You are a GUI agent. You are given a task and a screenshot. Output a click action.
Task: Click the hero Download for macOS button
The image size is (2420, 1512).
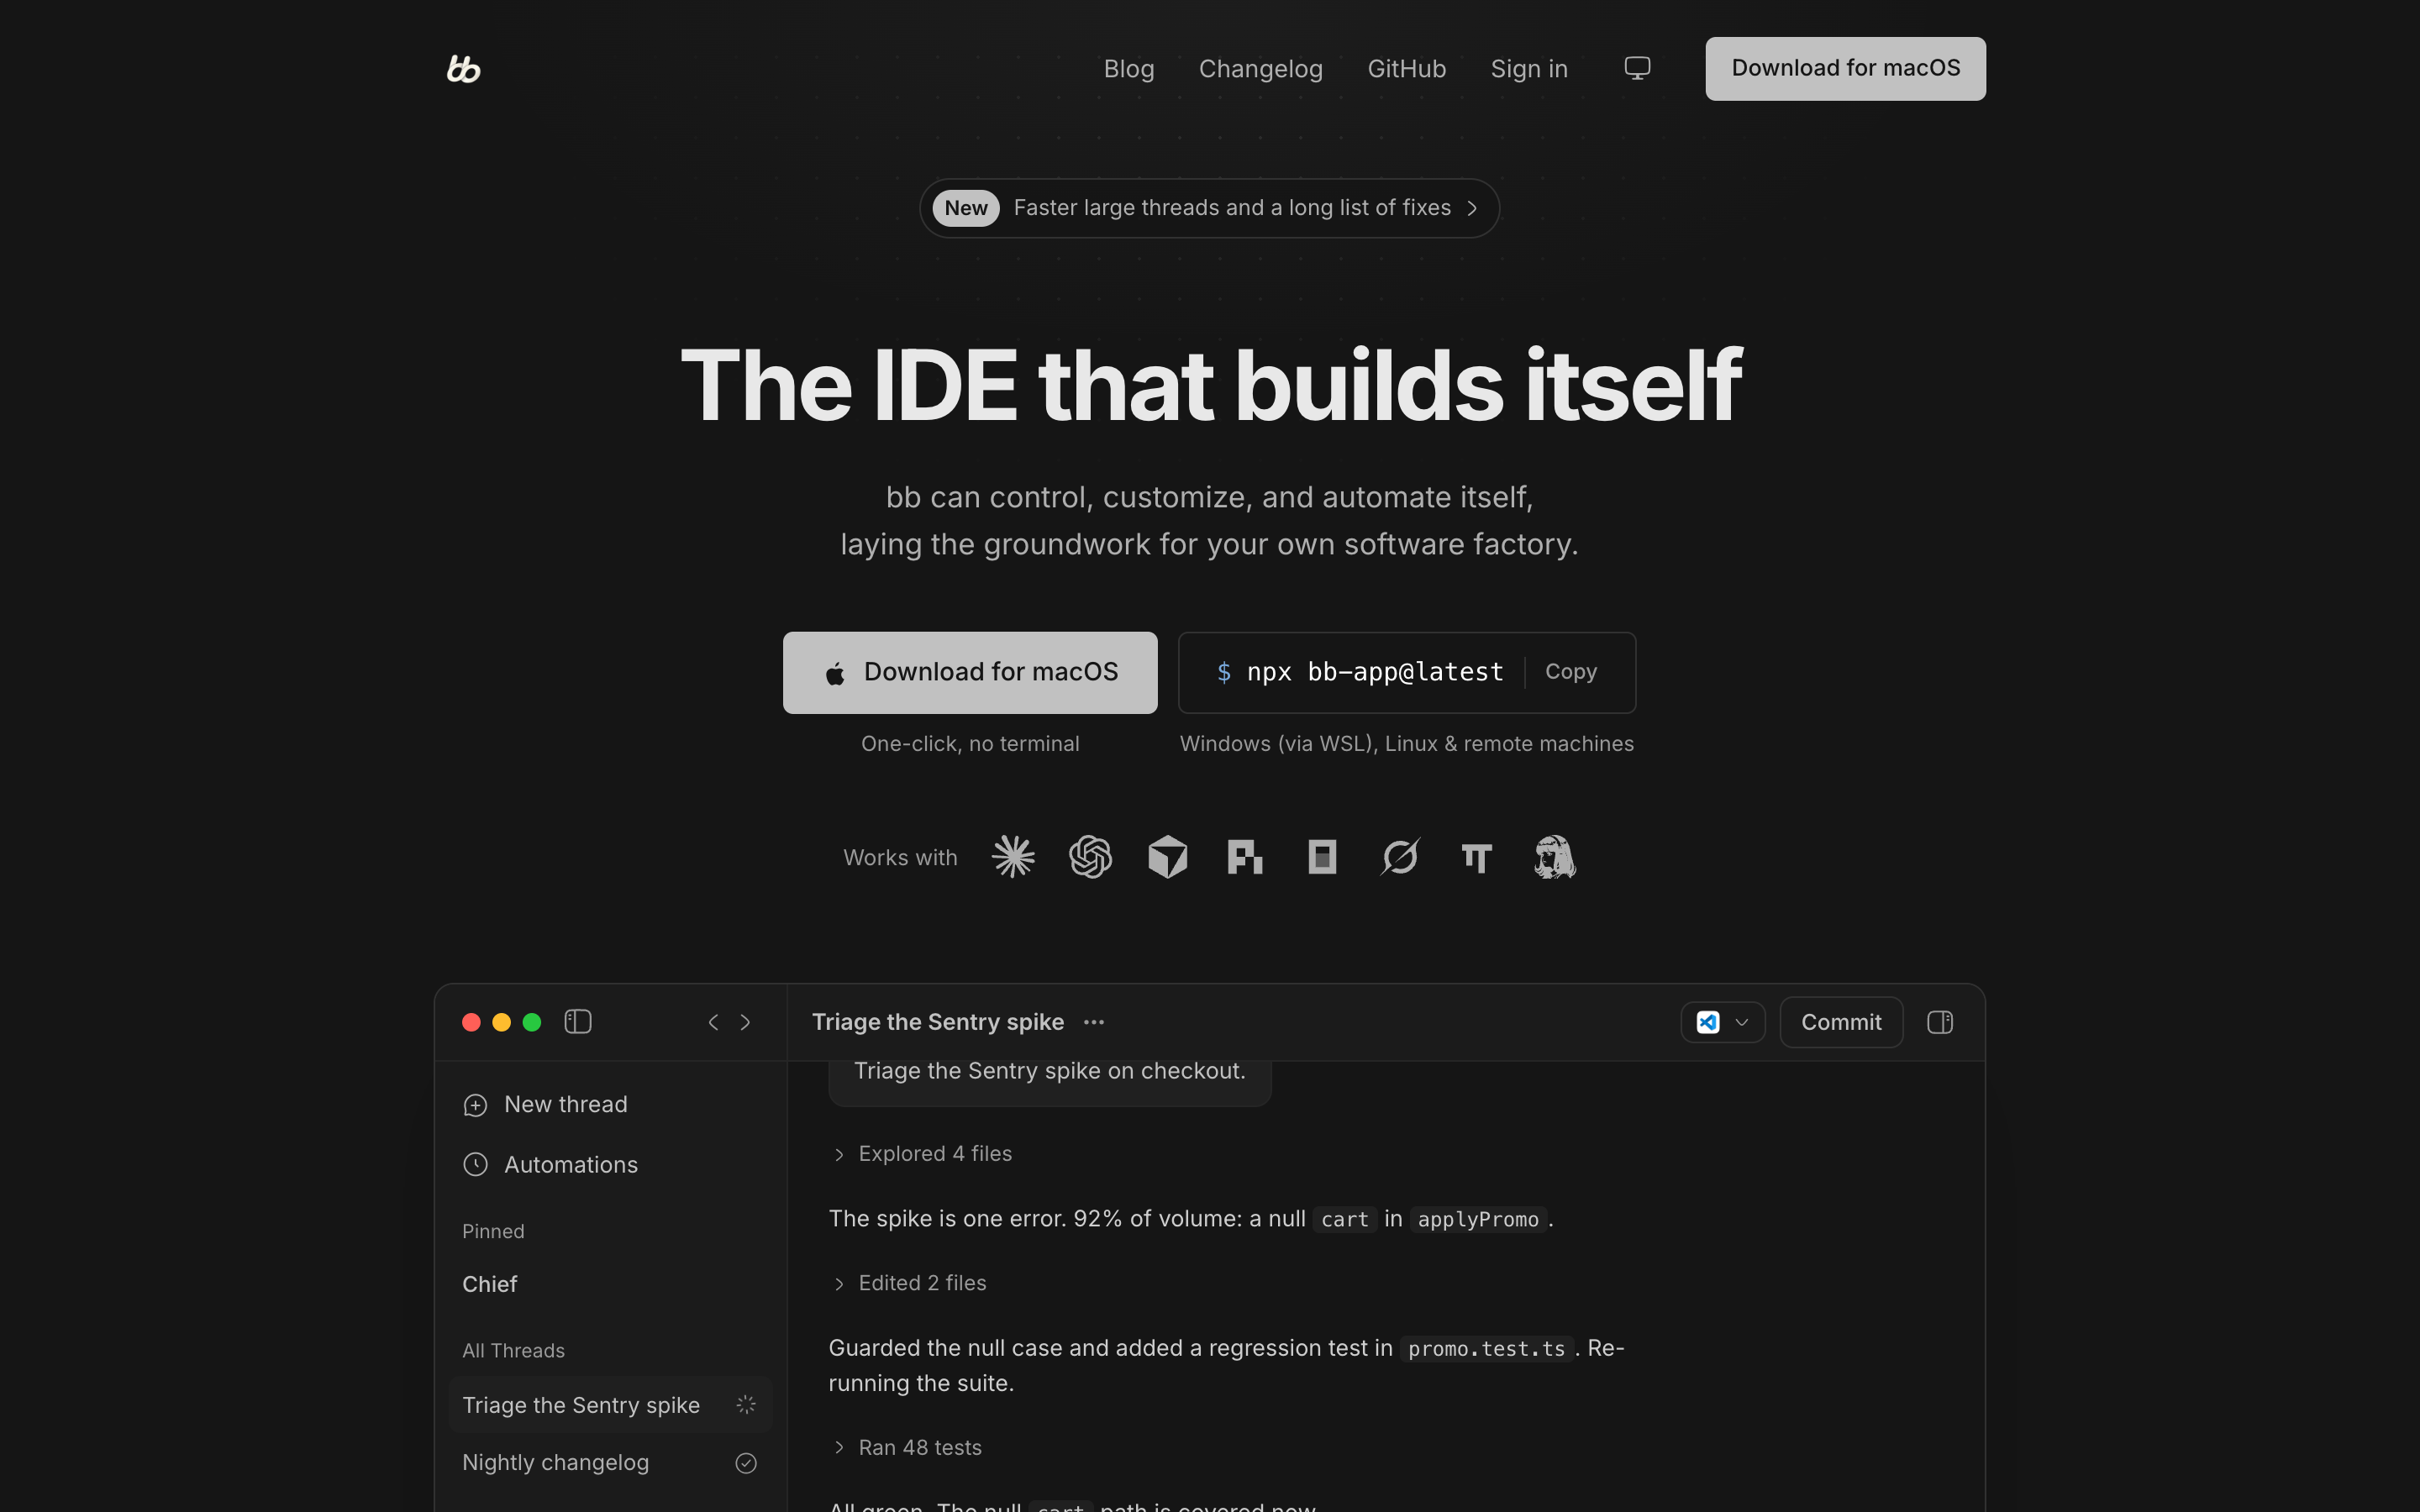pos(970,672)
